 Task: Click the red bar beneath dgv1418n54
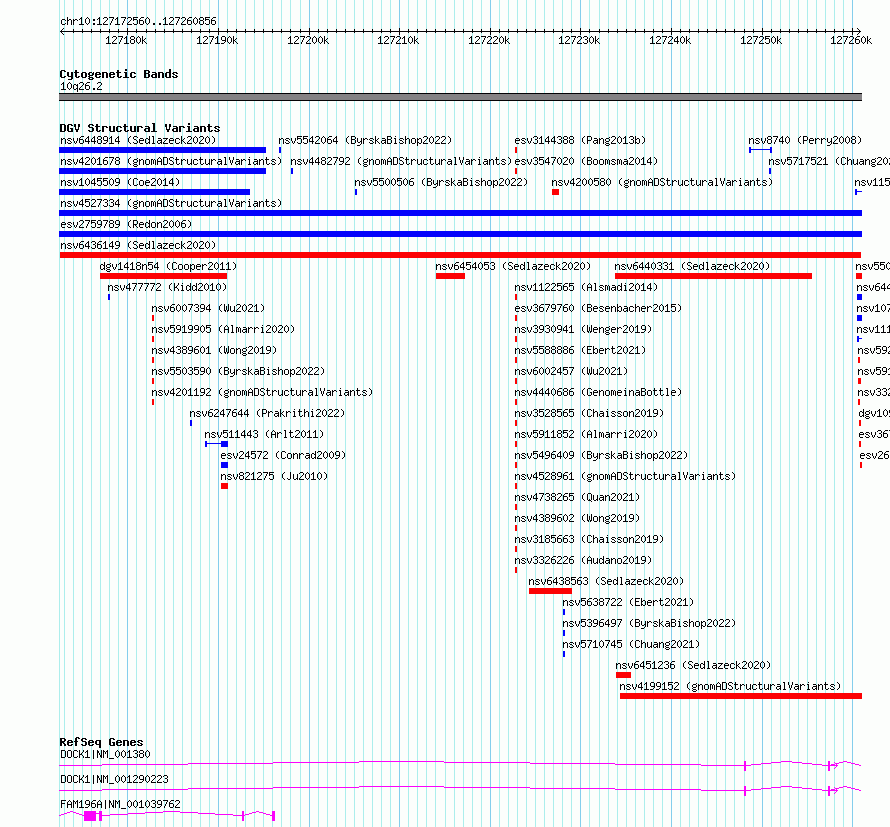pos(163,276)
